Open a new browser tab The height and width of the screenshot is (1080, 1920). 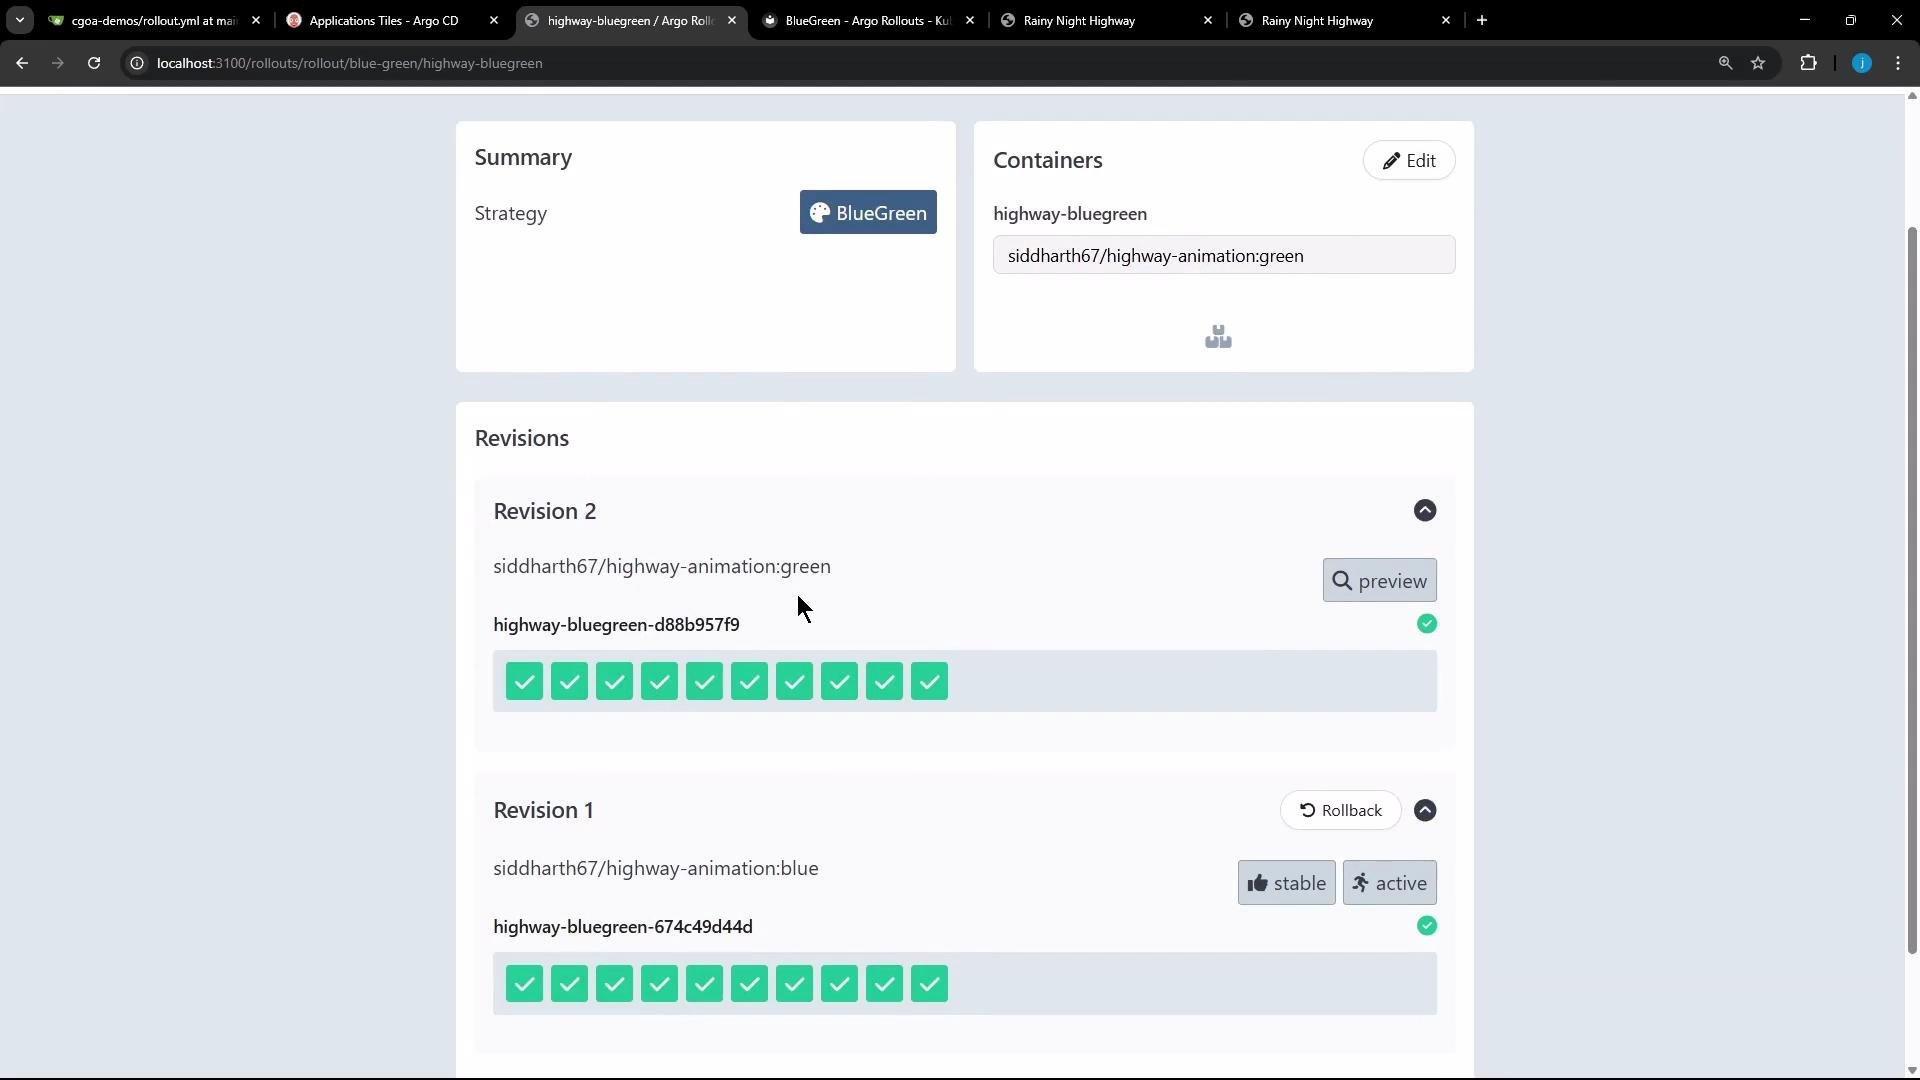(x=1482, y=20)
